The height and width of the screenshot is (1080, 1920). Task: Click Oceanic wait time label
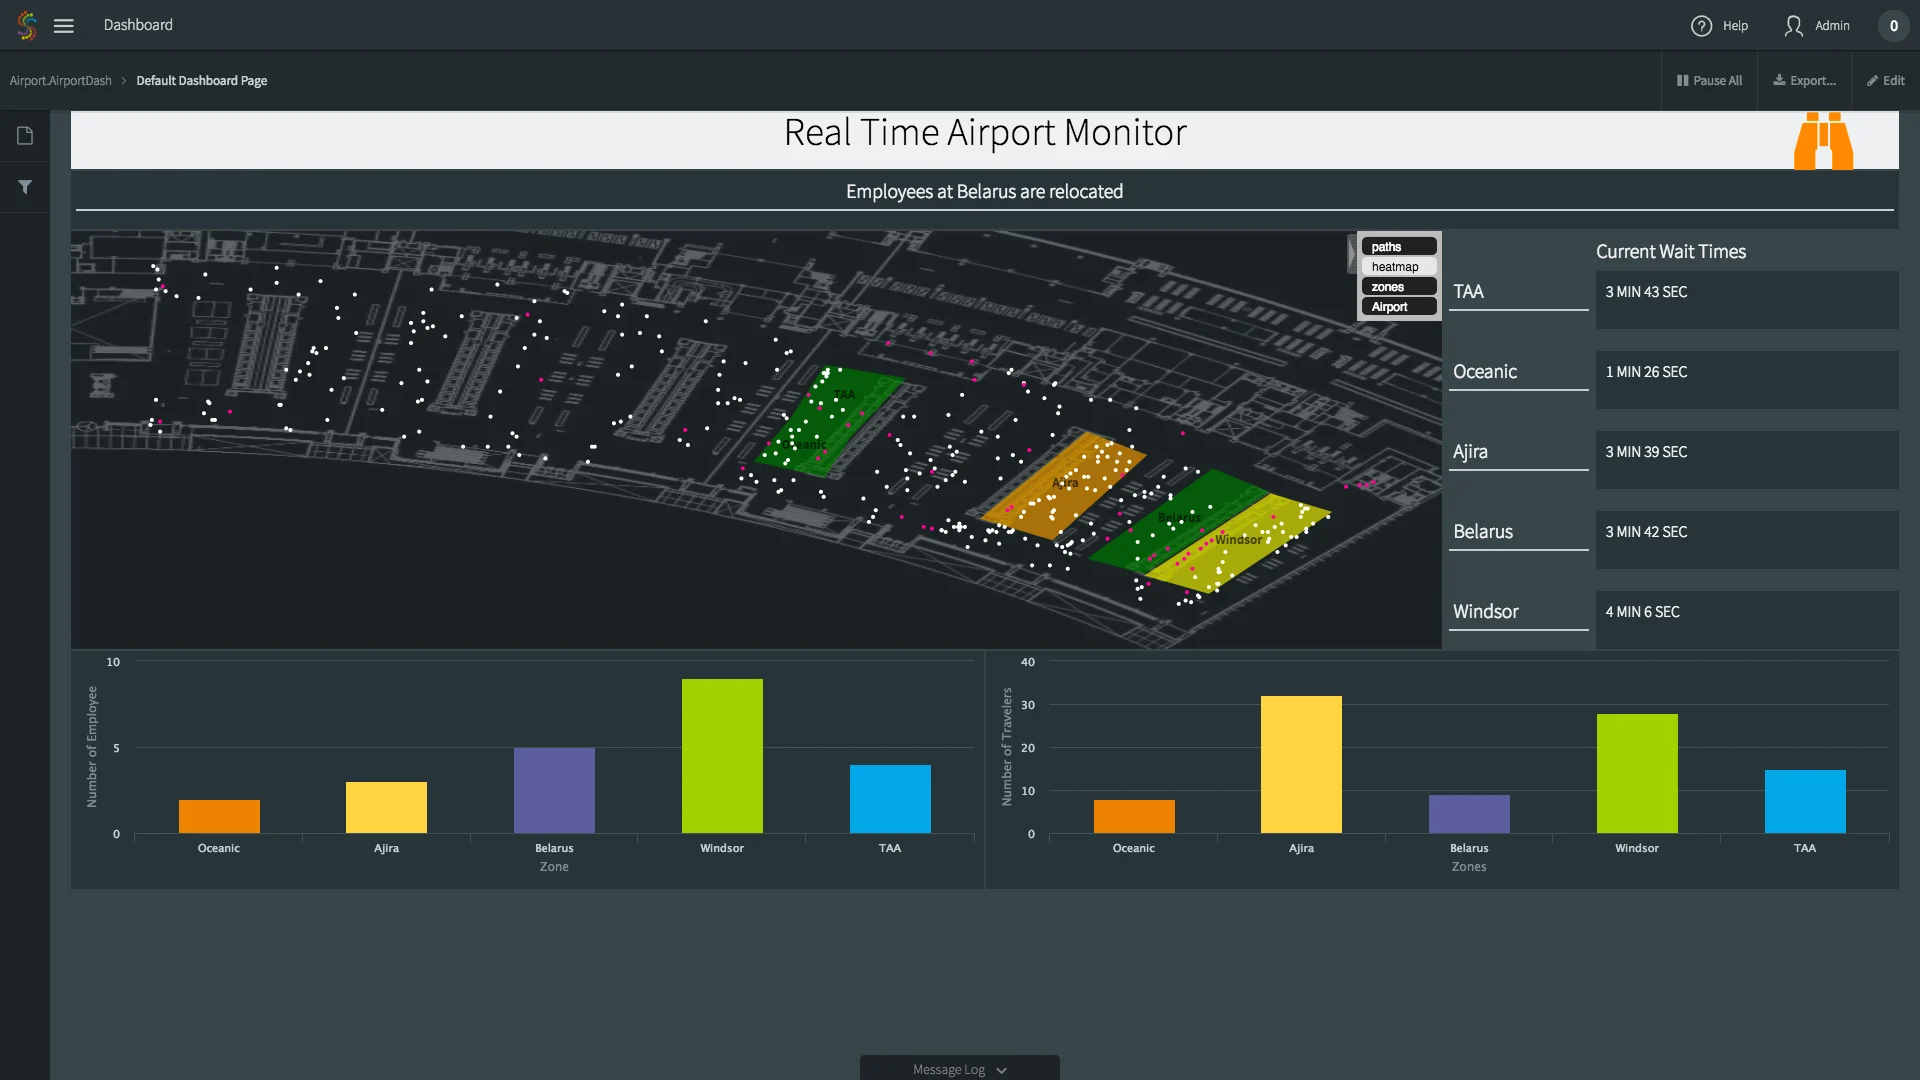pyautogui.click(x=1485, y=372)
